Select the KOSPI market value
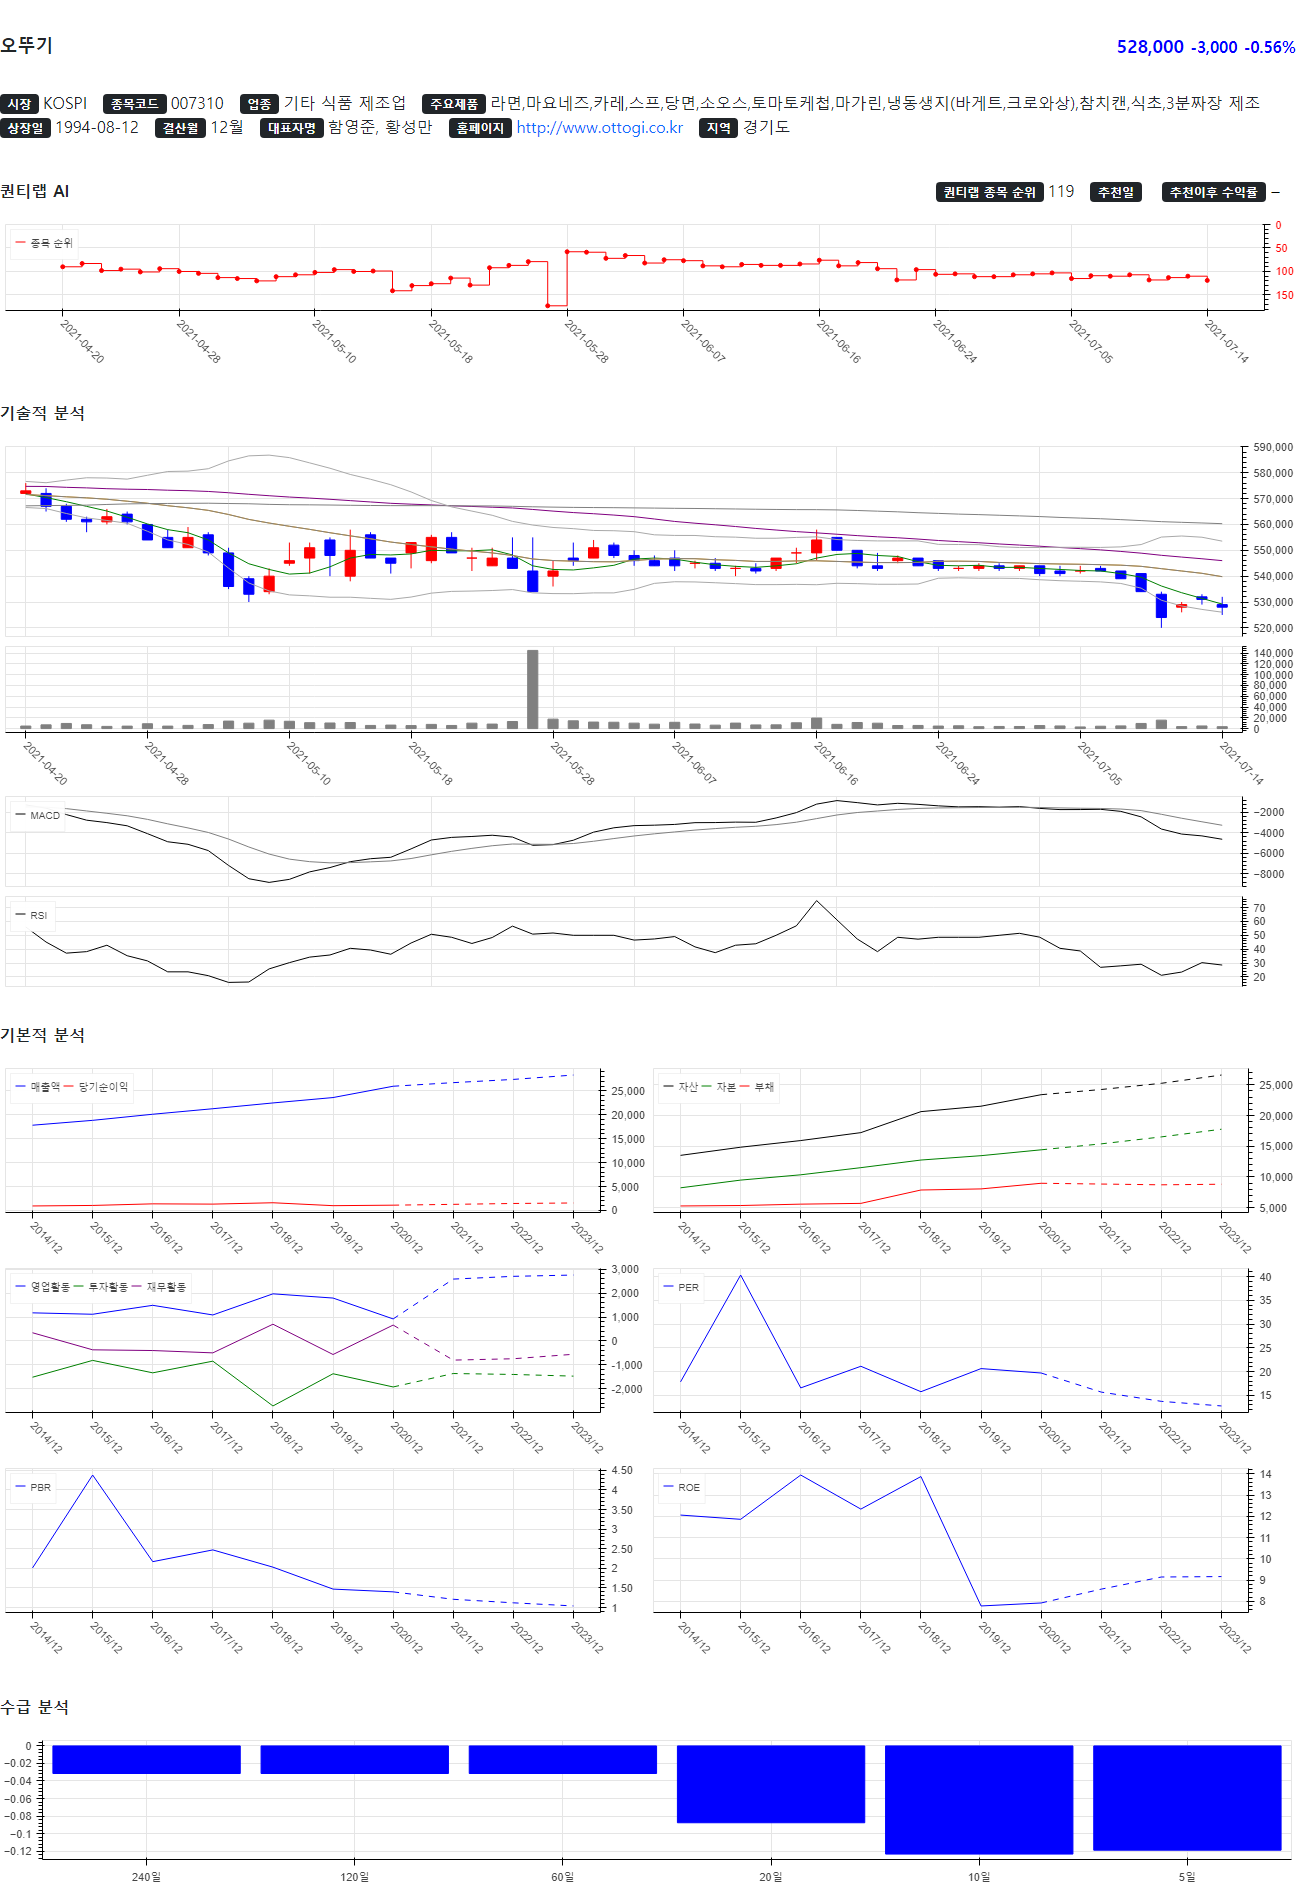This screenshot has height=1893, width=1296. [x=65, y=104]
